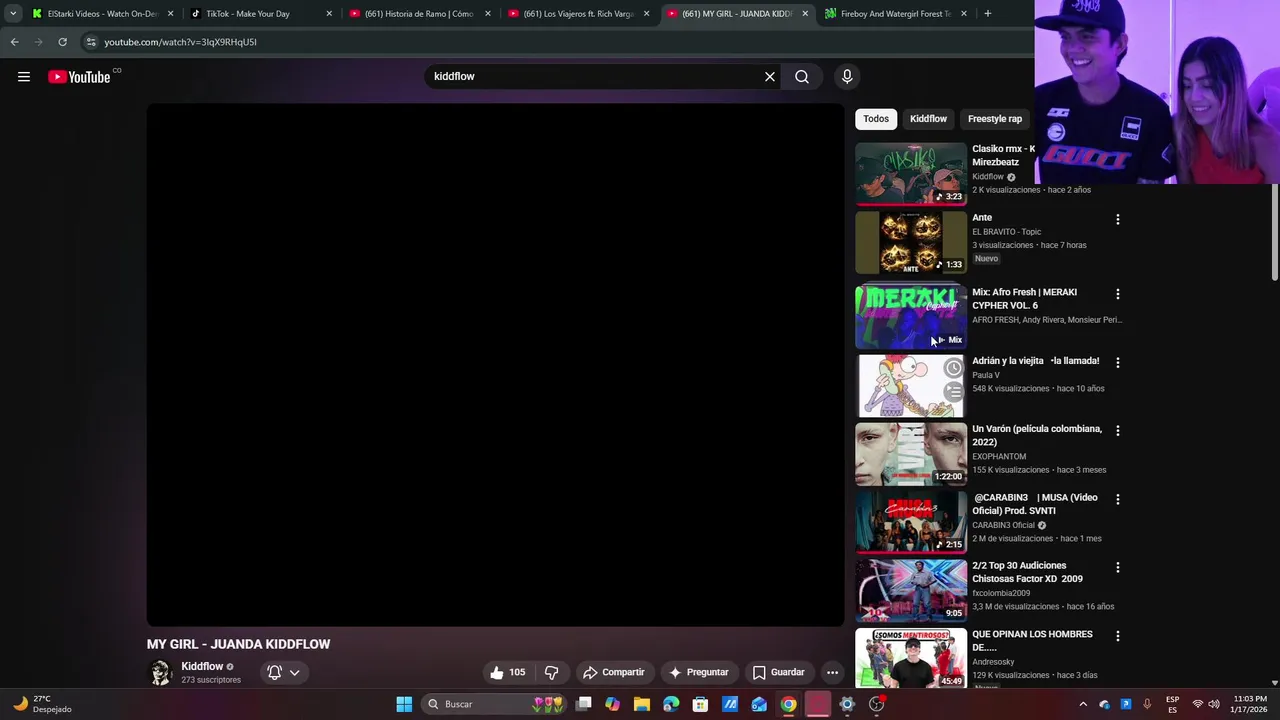Select the Freestyle rap filter chip
1280x720 pixels.
coord(995,119)
